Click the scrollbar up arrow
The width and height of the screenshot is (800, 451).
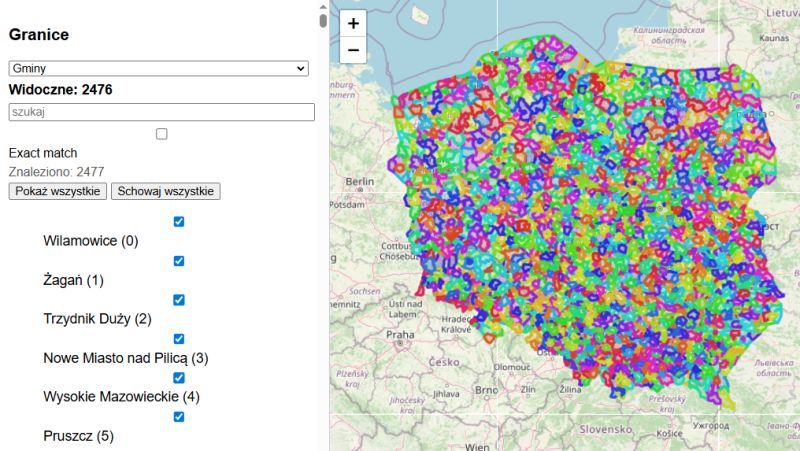tap(323, 7)
